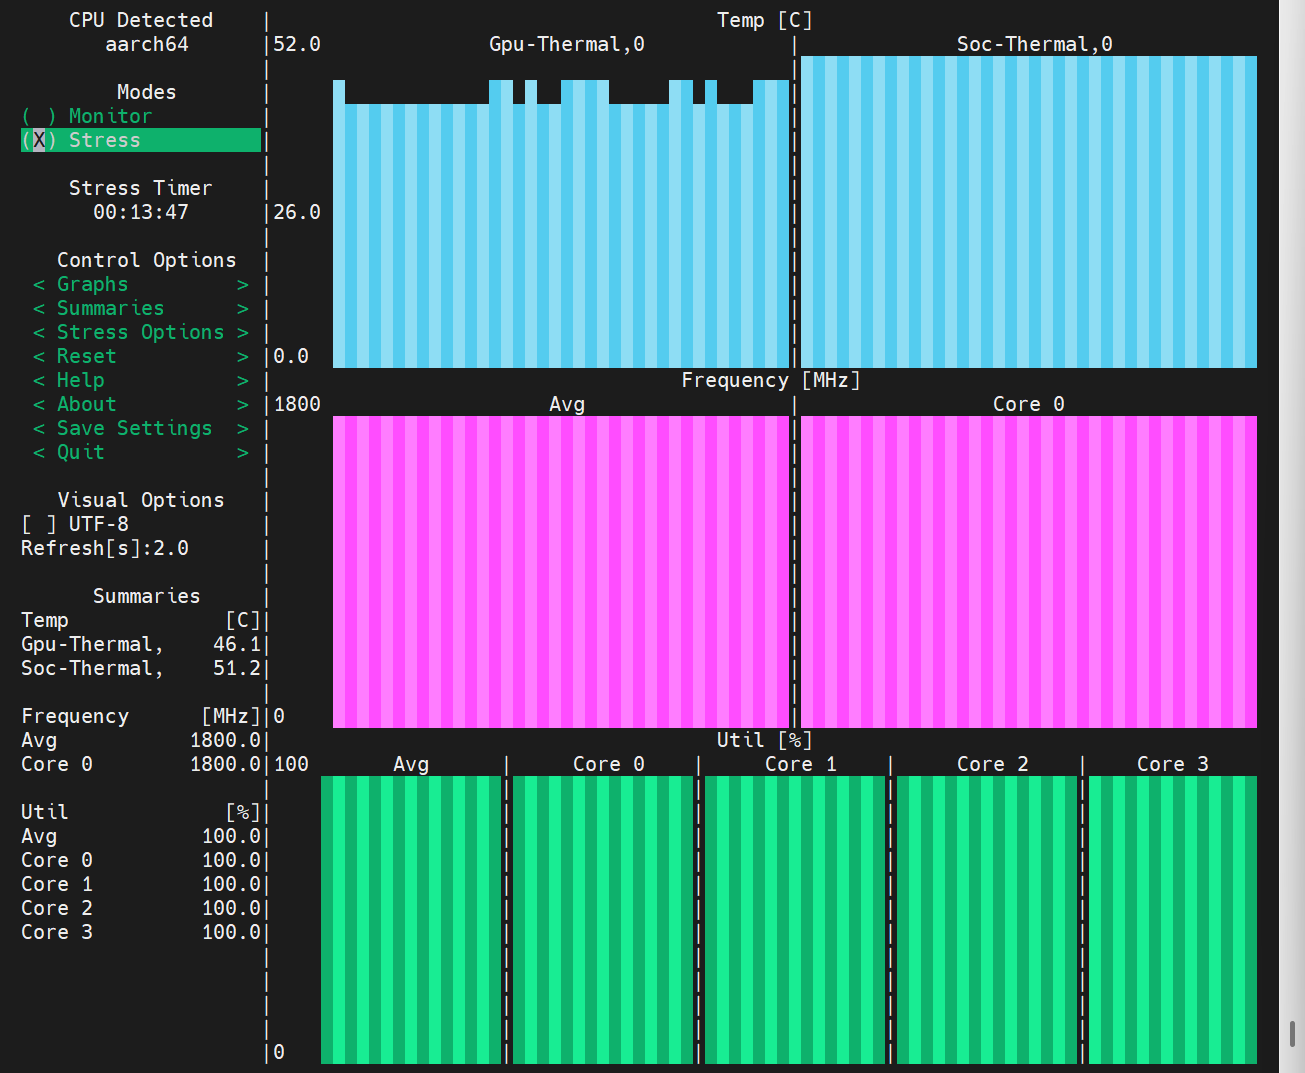Open the Help dialog
This screenshot has height=1073, width=1305.
pyautogui.click(x=141, y=380)
